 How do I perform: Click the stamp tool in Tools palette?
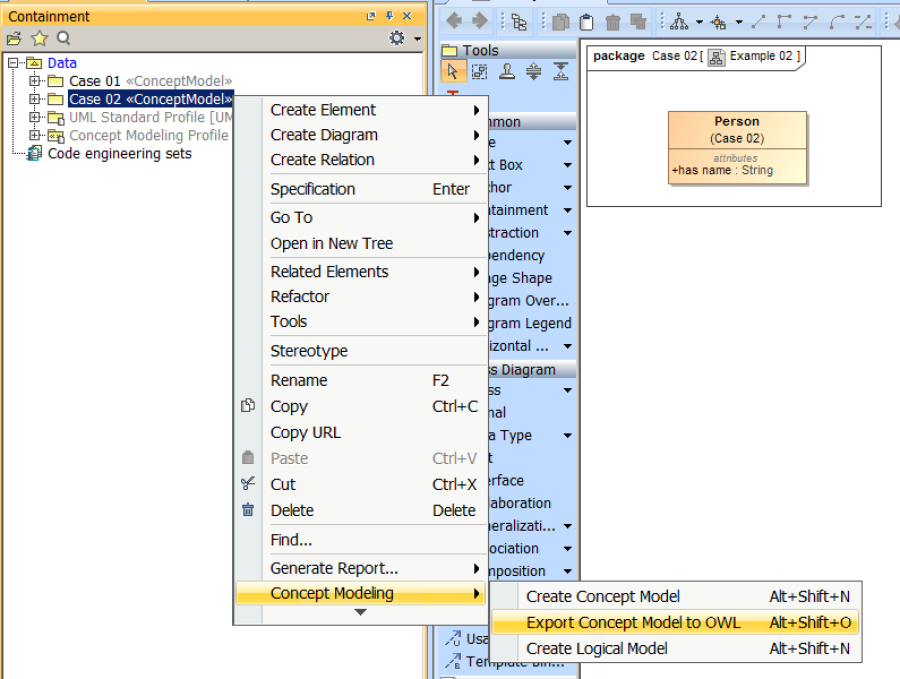point(507,71)
